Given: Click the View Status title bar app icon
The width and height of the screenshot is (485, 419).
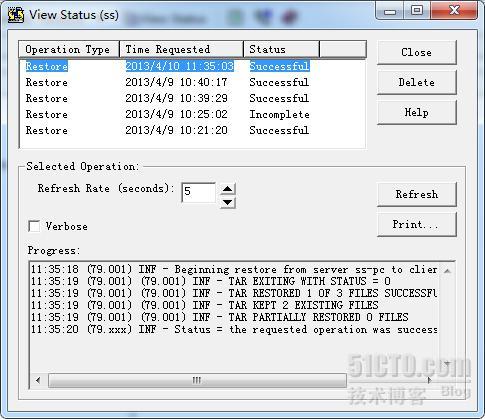Looking at the screenshot, I should click(x=16, y=15).
